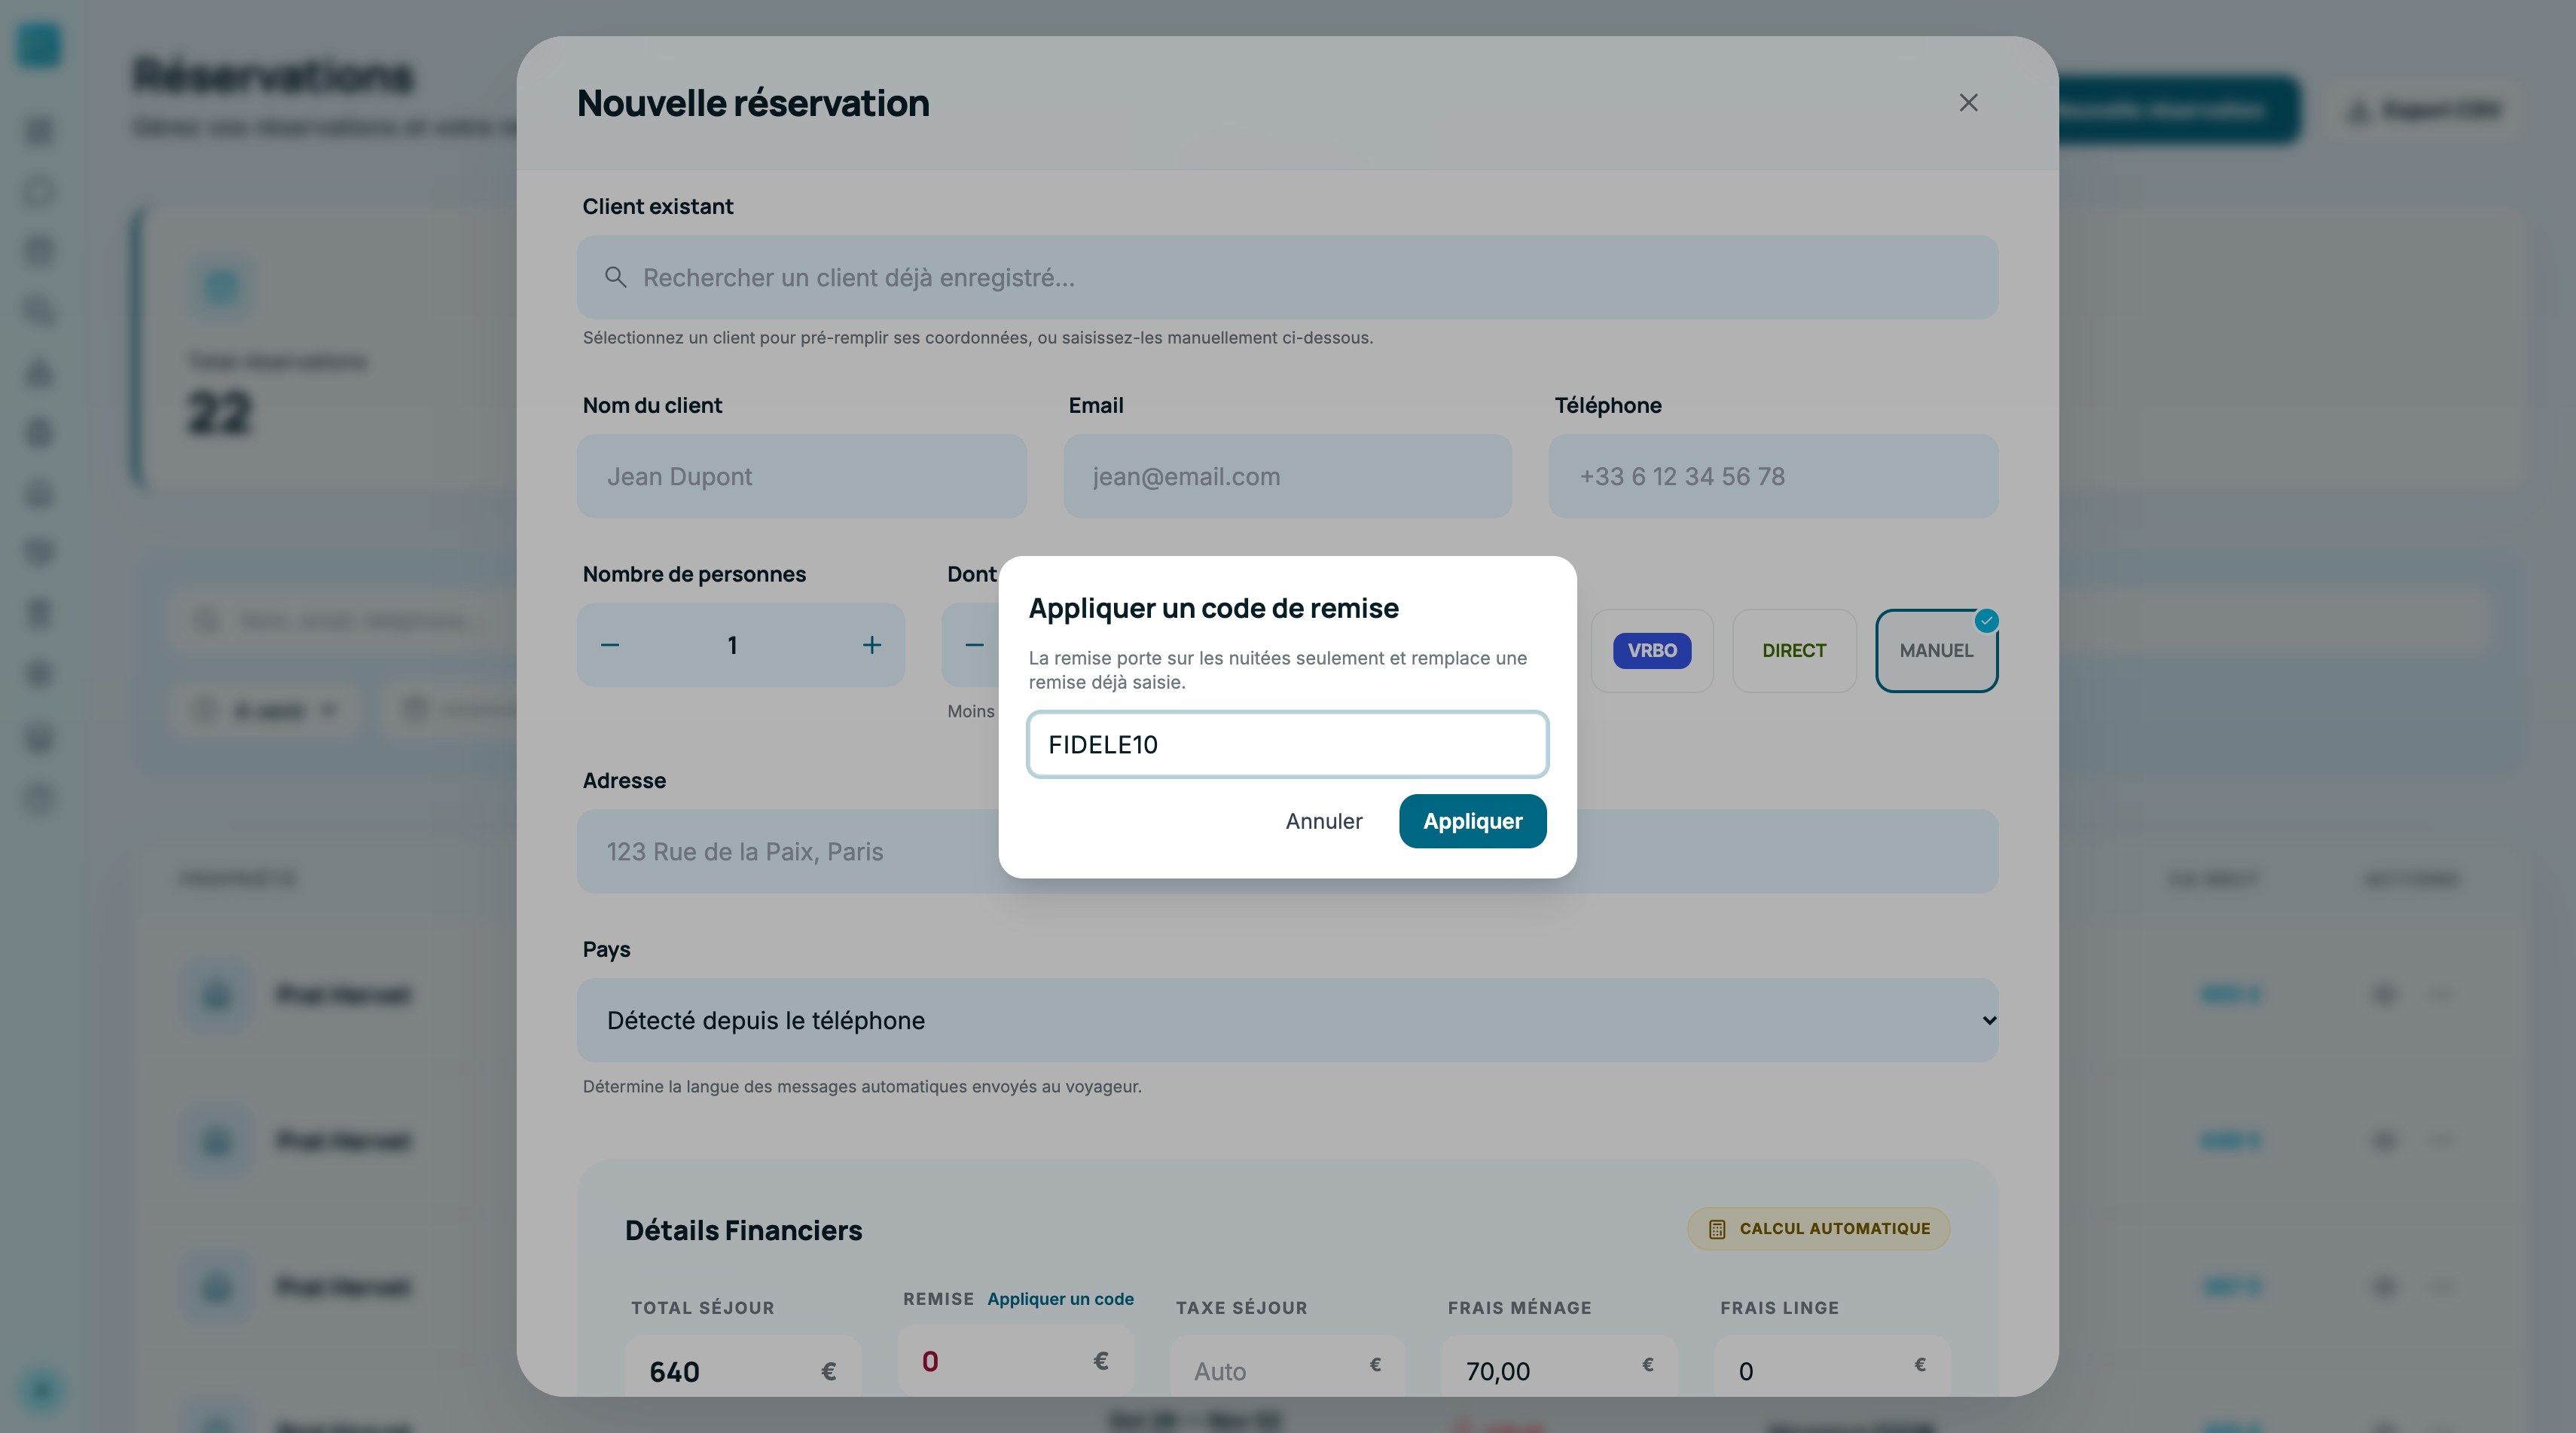The image size is (2576, 1433).
Task: Click the Nom du client field
Action: tap(801, 476)
